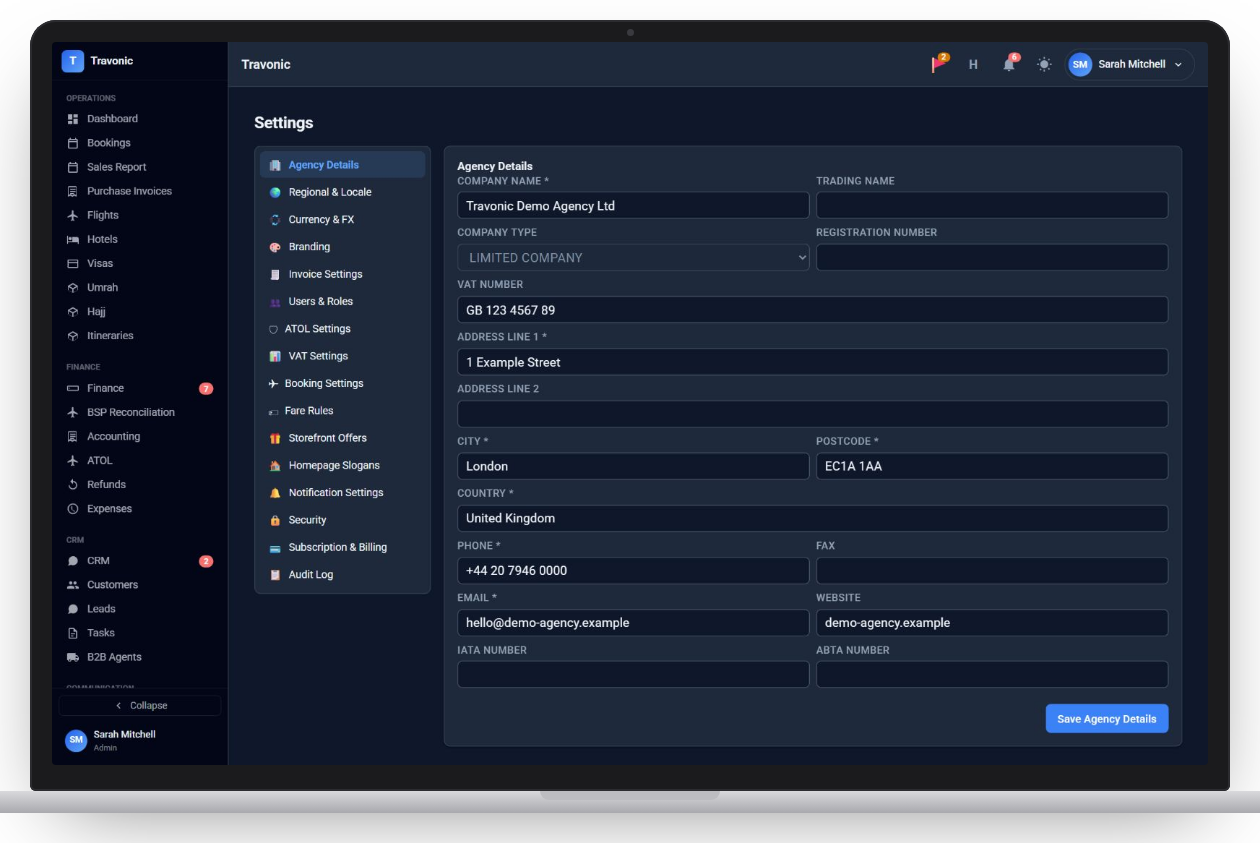Click the Address Line 1 field

pos(812,362)
